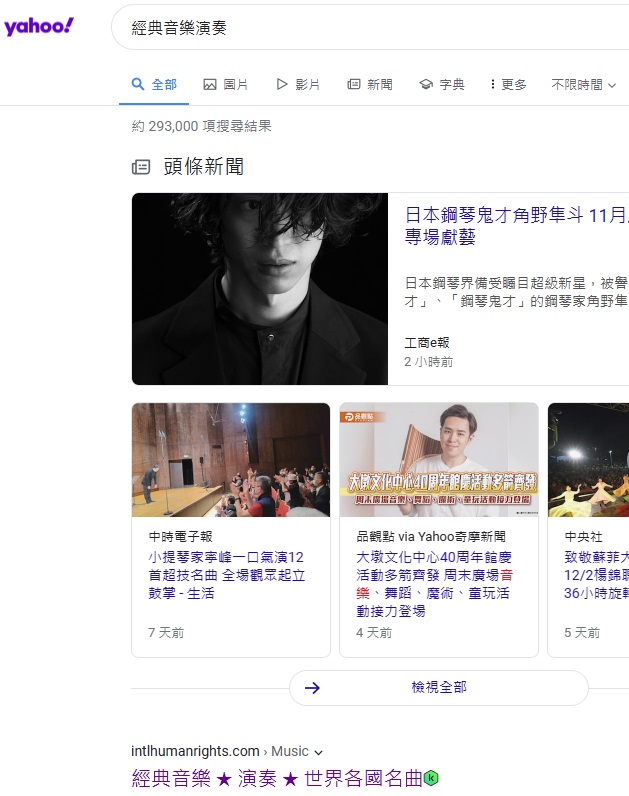Click the graduation cap icon beside 字典
The height and width of the screenshot is (796, 629).
click(426, 85)
